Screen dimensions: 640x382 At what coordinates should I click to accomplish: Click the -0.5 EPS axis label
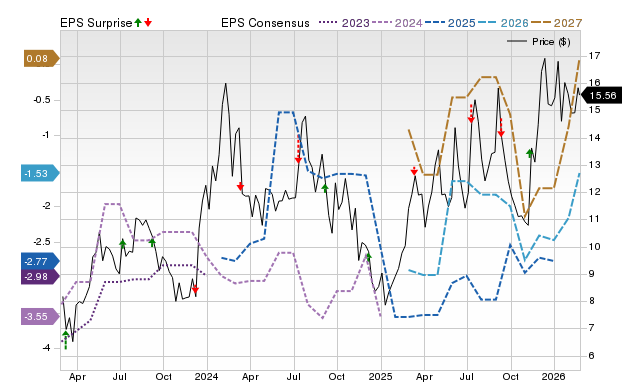[x=42, y=100]
